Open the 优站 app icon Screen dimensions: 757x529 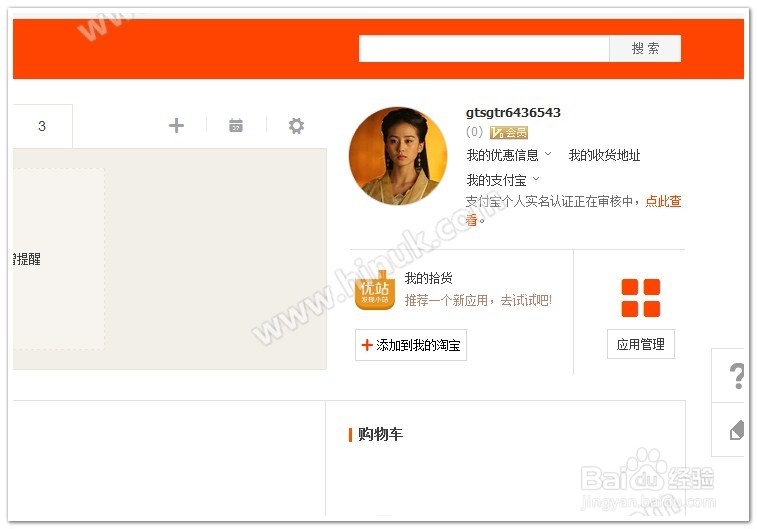coord(375,290)
